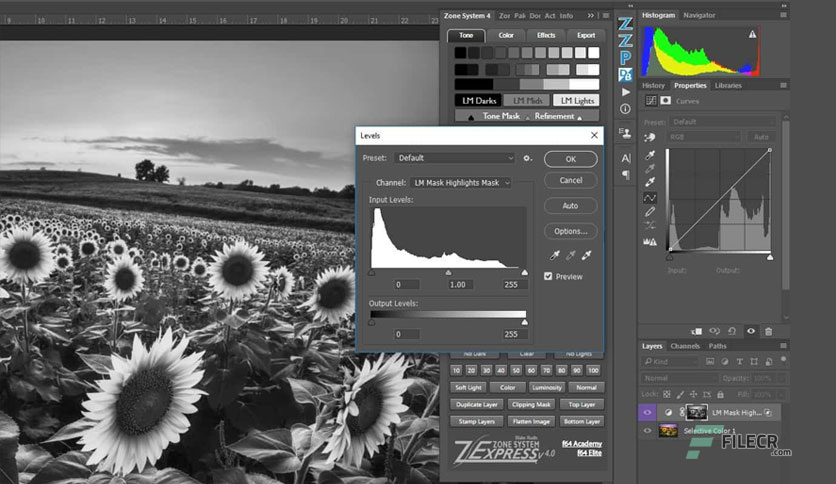The height and width of the screenshot is (484, 836).
Task: Click the reset adjustment icon in Properties
Action: coord(732,332)
